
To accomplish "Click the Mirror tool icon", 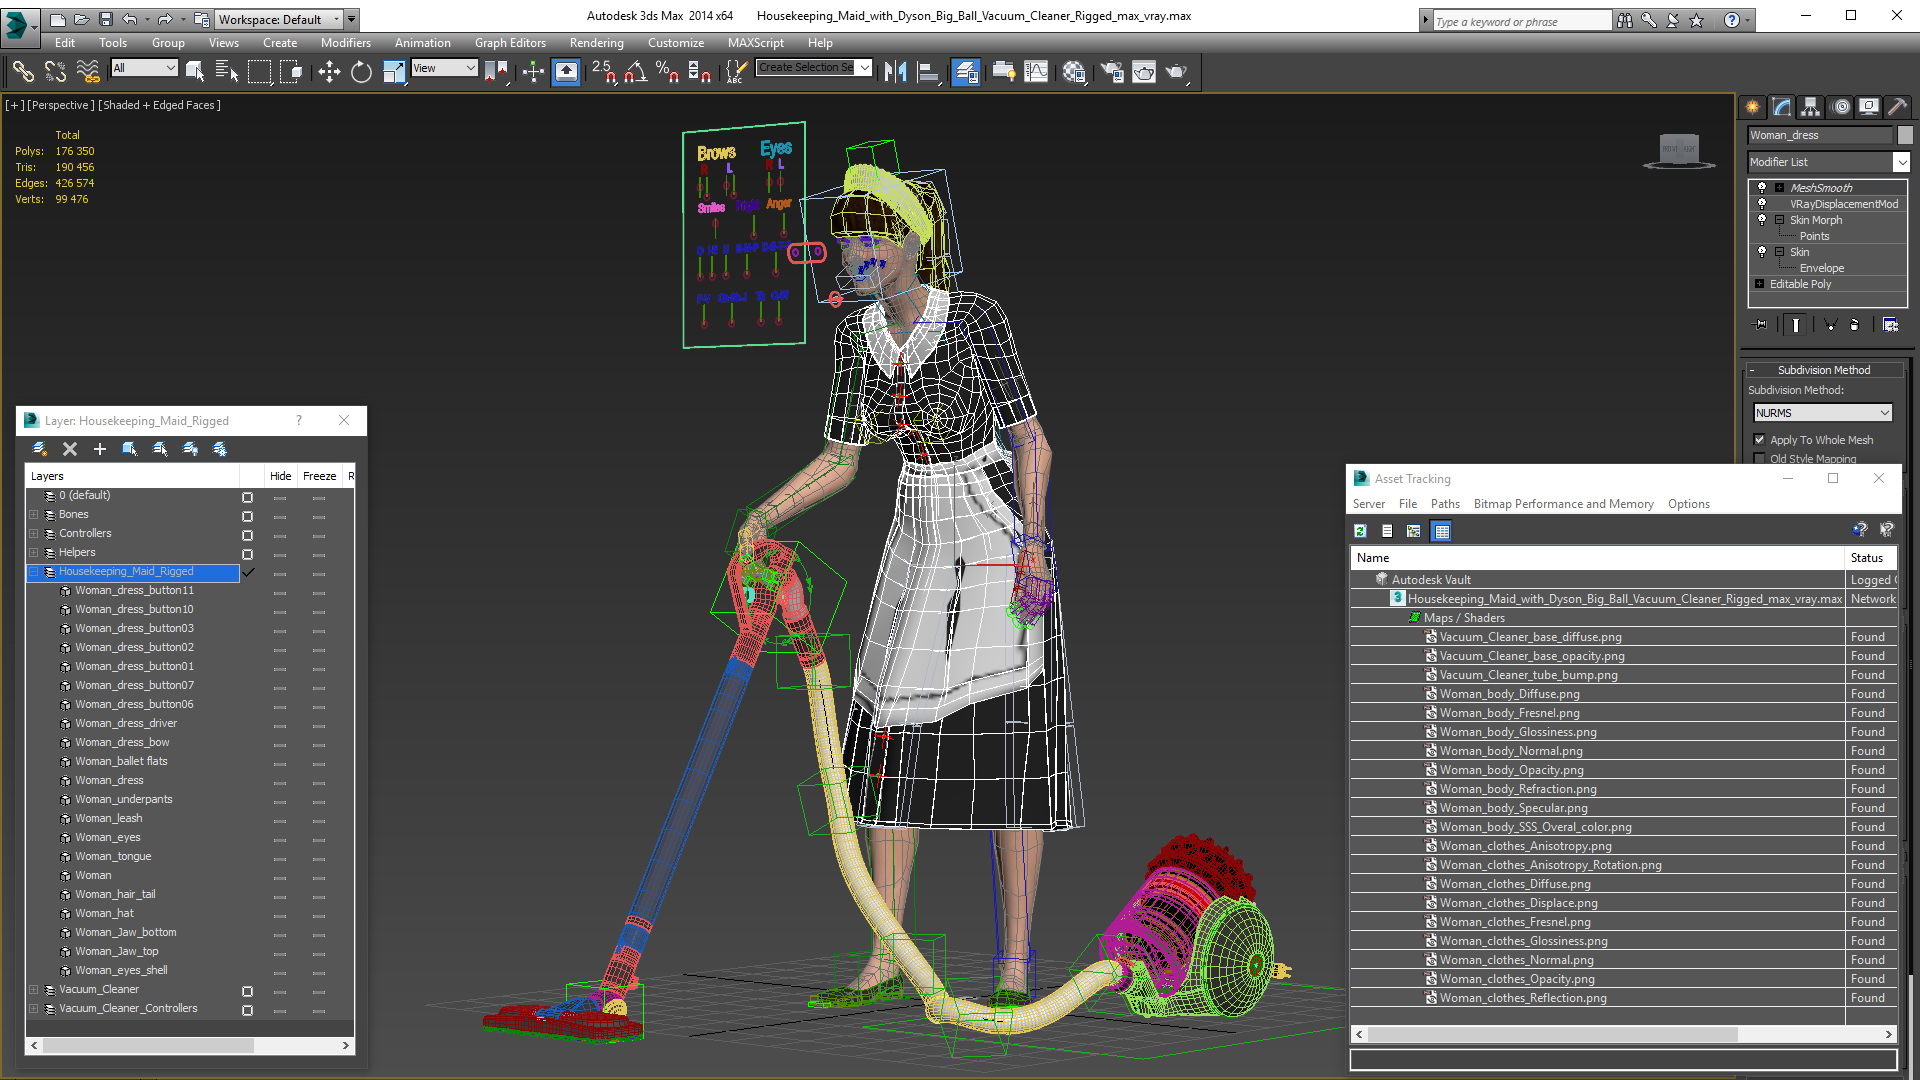I will (x=895, y=71).
